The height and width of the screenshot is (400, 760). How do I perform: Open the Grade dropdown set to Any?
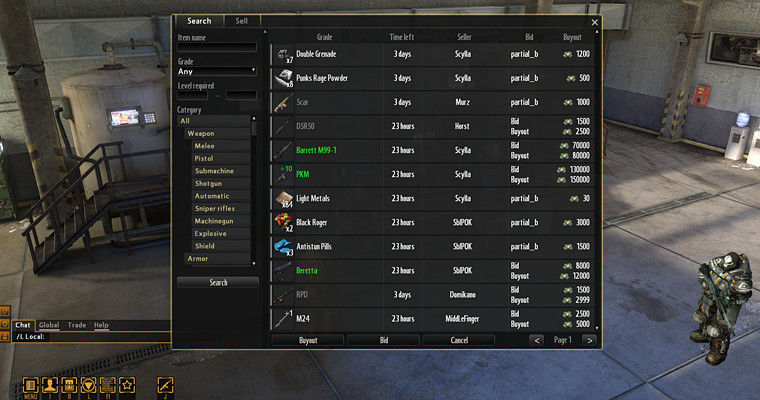point(217,71)
